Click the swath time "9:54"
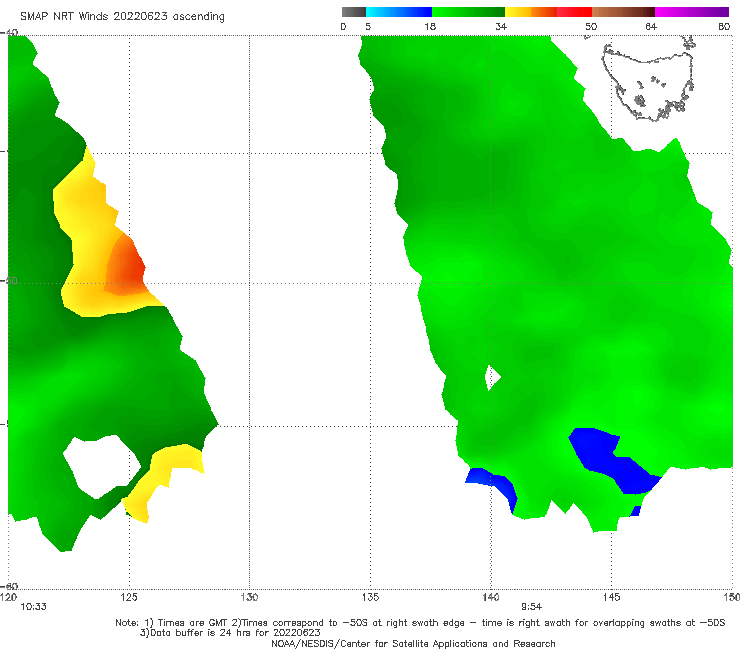Image resolution: width=740 pixels, height=650 pixels. pyautogui.click(x=531, y=607)
